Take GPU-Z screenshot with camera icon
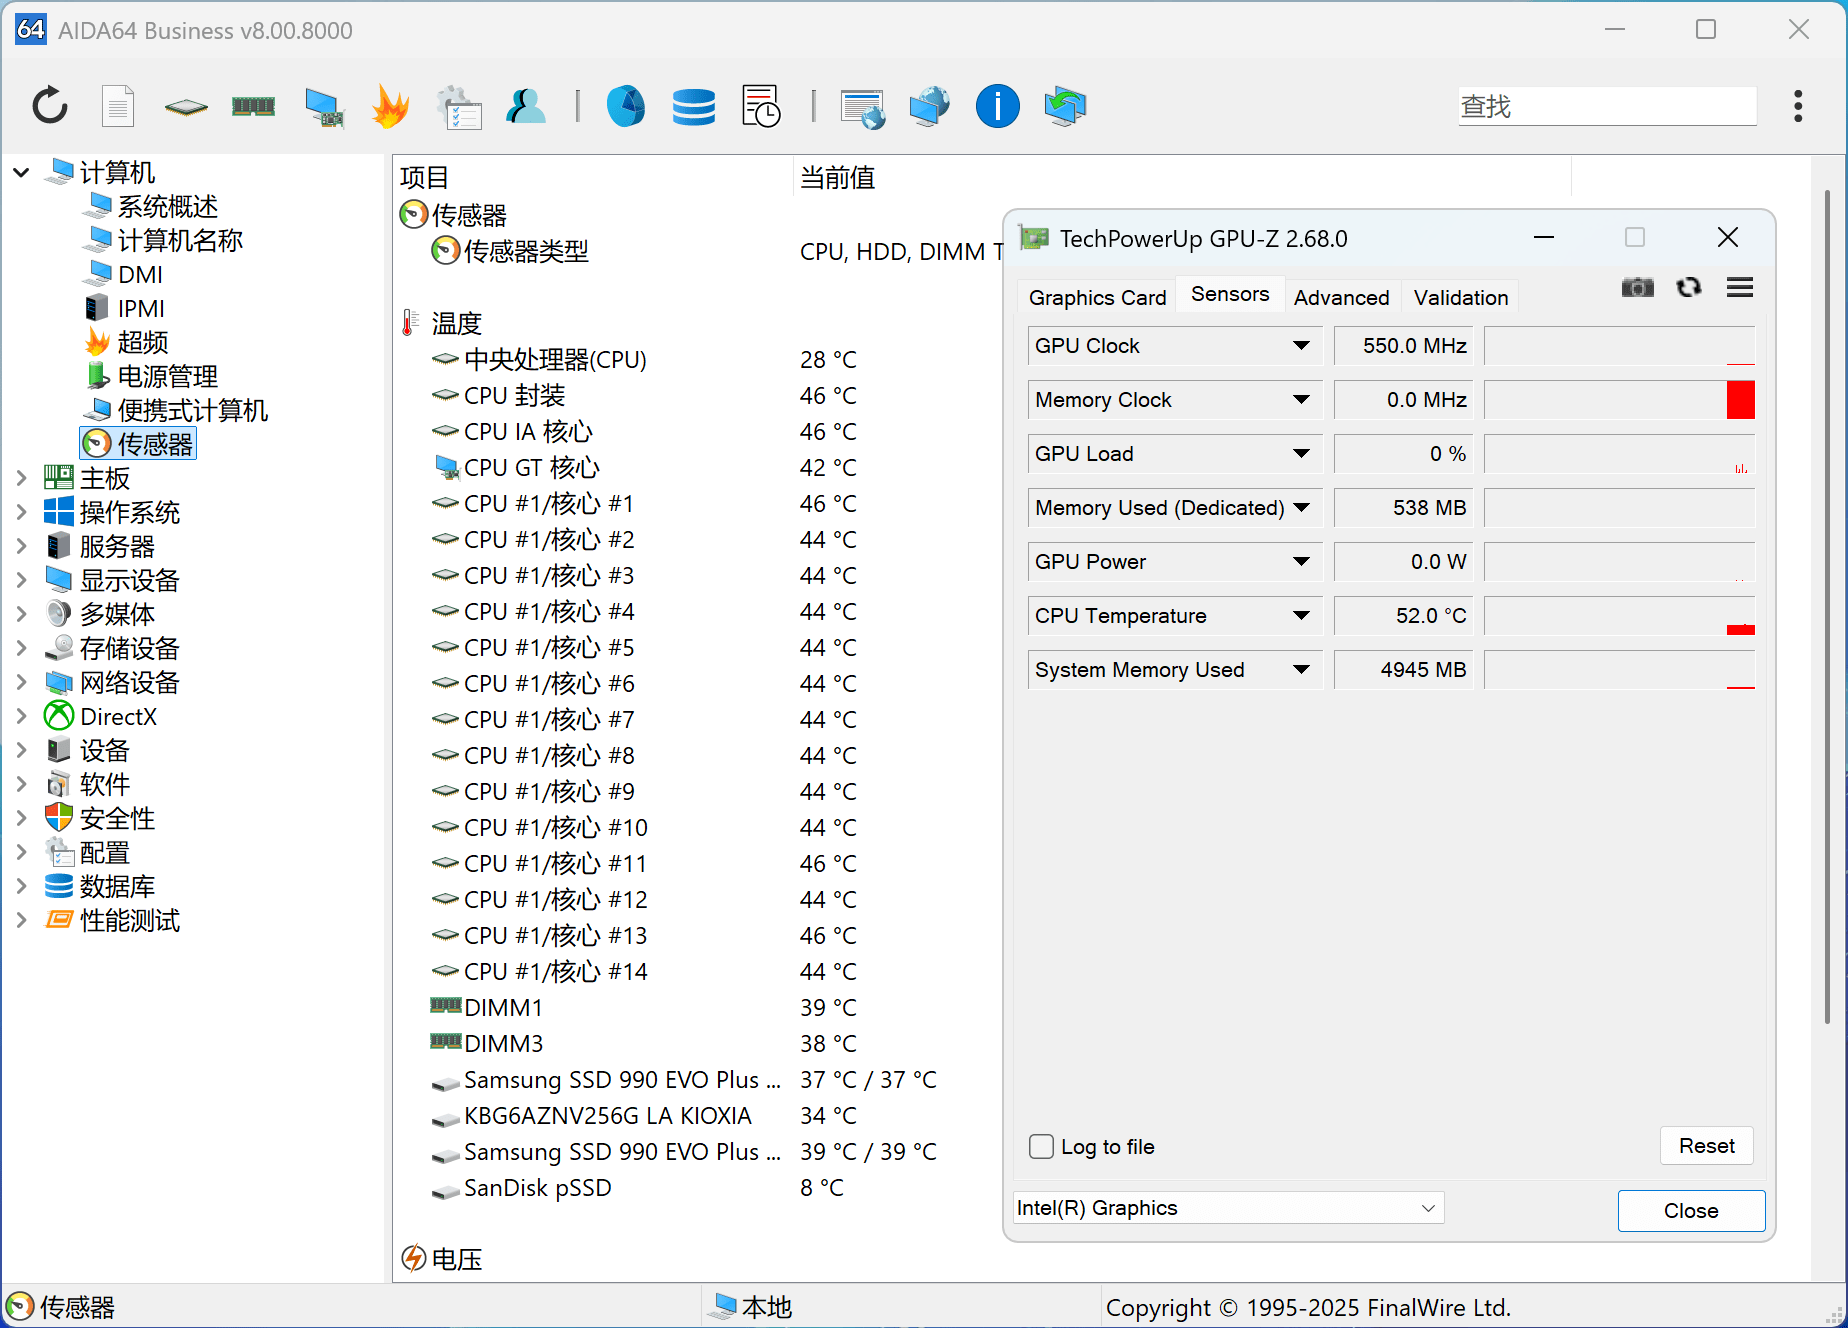This screenshot has height=1328, width=1848. coord(1637,288)
